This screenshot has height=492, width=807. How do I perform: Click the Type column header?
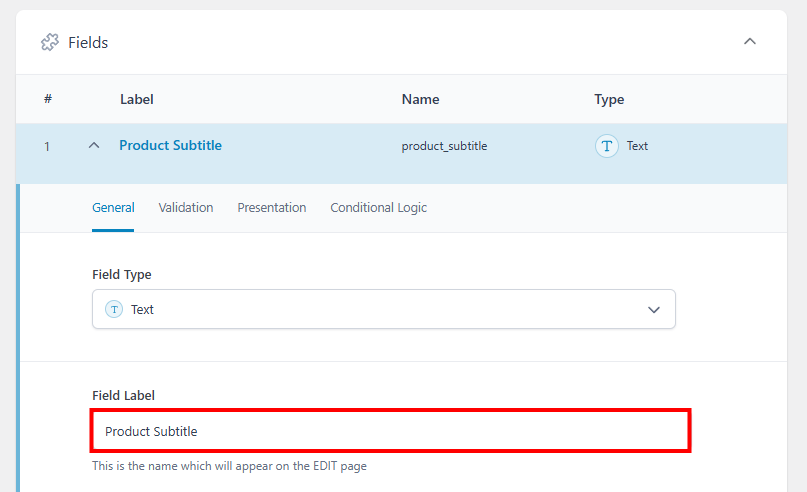(609, 100)
